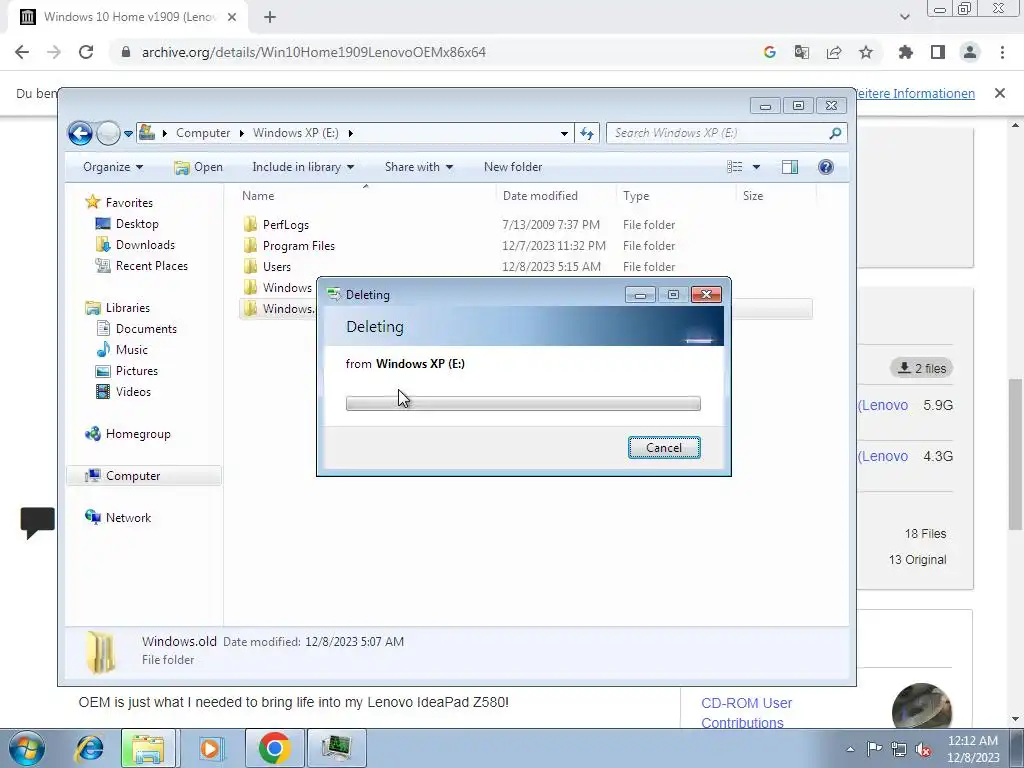Launch Internet Explorer from taskbar

pos(89,748)
